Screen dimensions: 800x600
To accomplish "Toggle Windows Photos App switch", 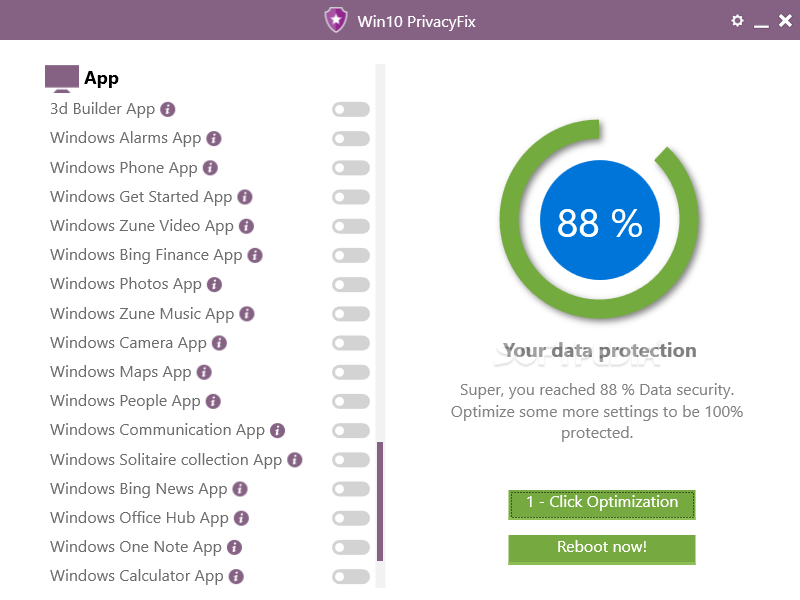I will pos(351,284).
